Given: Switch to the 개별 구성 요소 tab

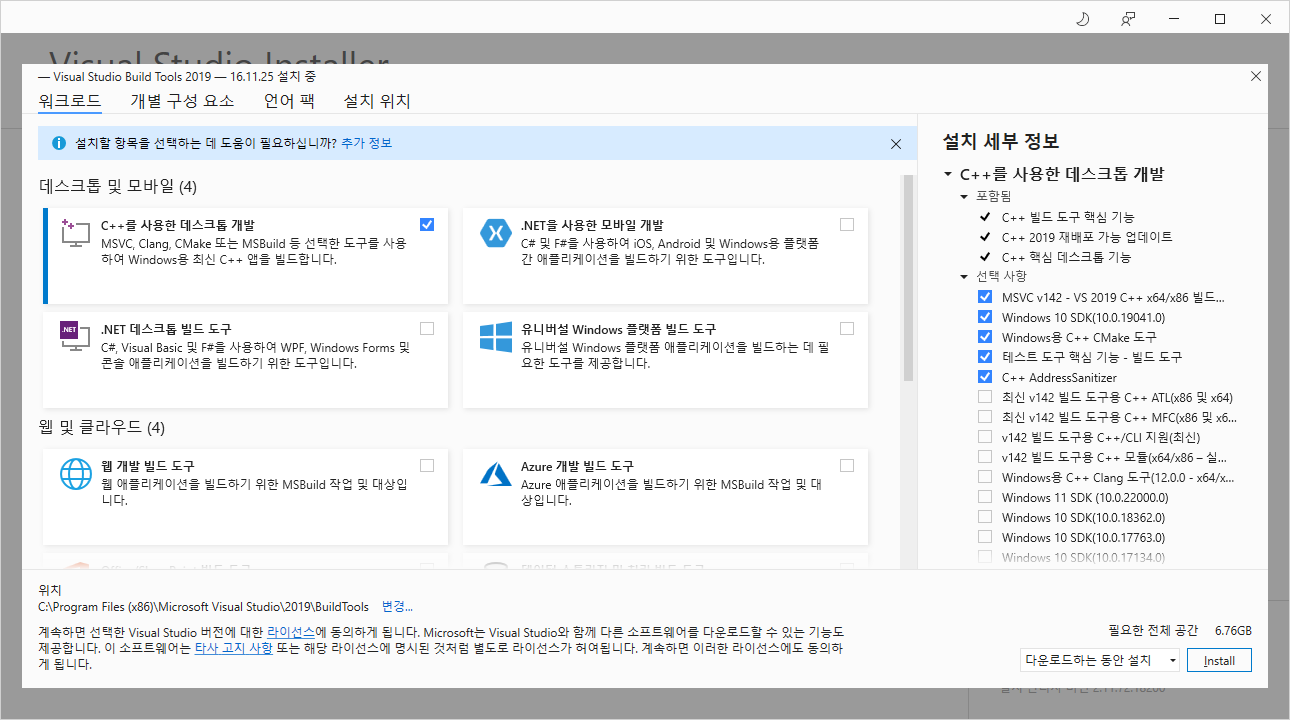Looking at the screenshot, I should point(182,101).
